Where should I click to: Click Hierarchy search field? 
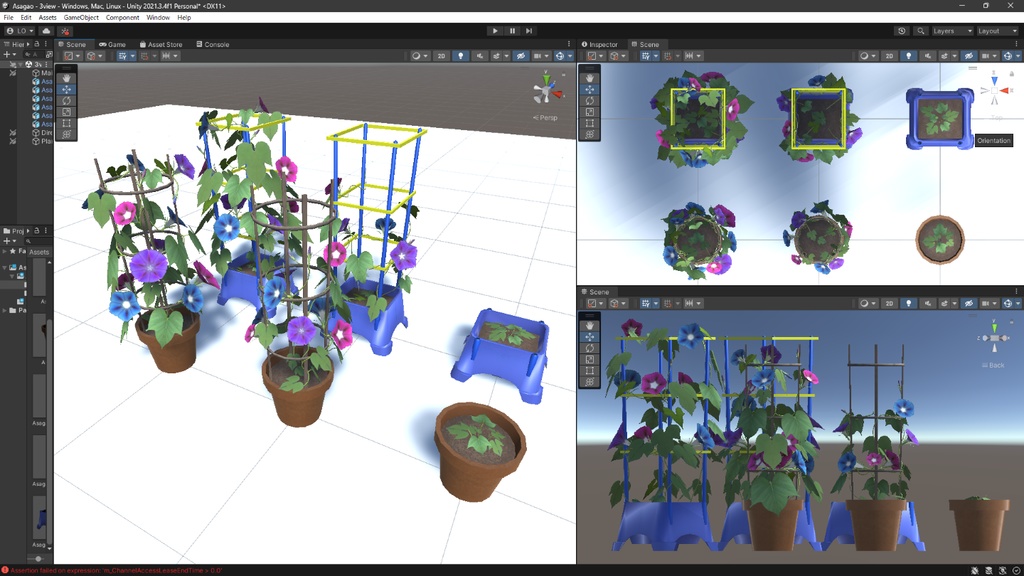point(35,55)
